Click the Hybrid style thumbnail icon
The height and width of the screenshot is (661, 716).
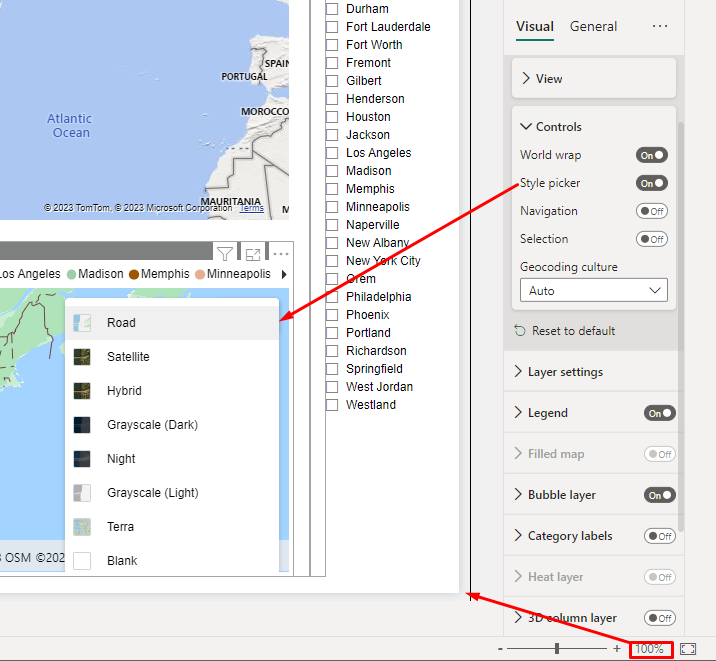click(x=82, y=391)
